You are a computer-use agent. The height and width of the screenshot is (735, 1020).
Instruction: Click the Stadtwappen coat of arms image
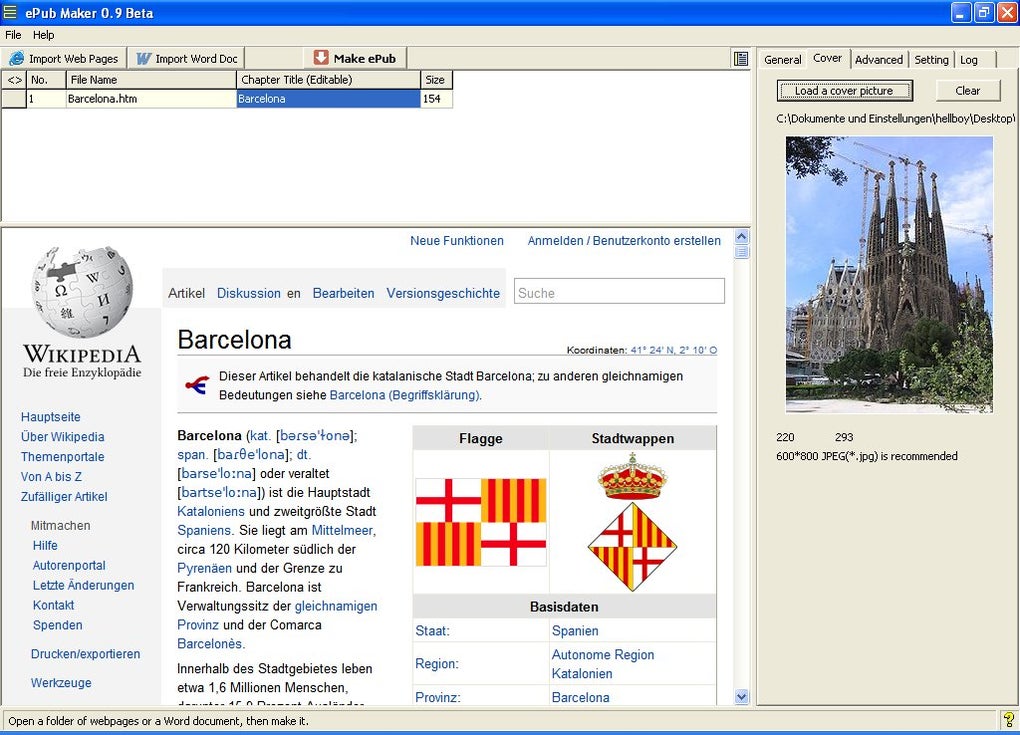pyautogui.click(x=632, y=522)
